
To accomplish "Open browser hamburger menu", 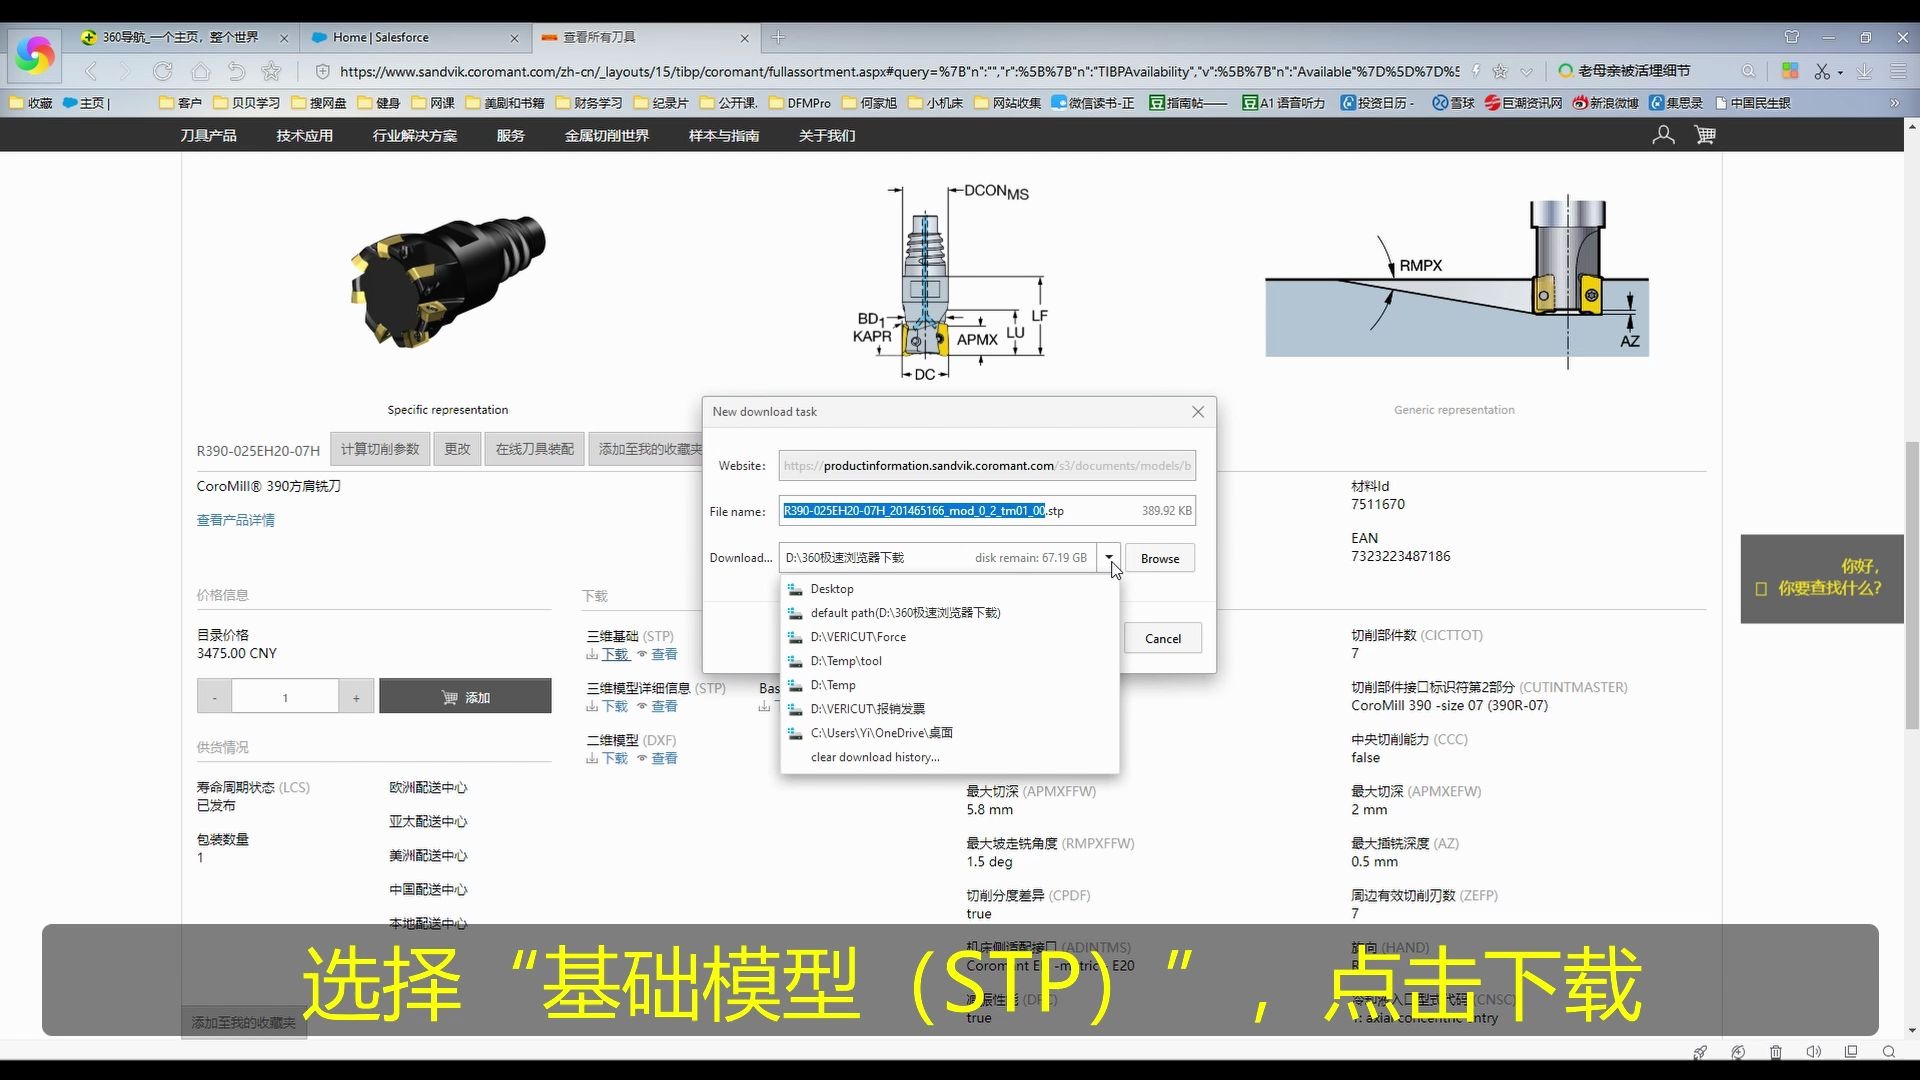I will click(x=1898, y=71).
